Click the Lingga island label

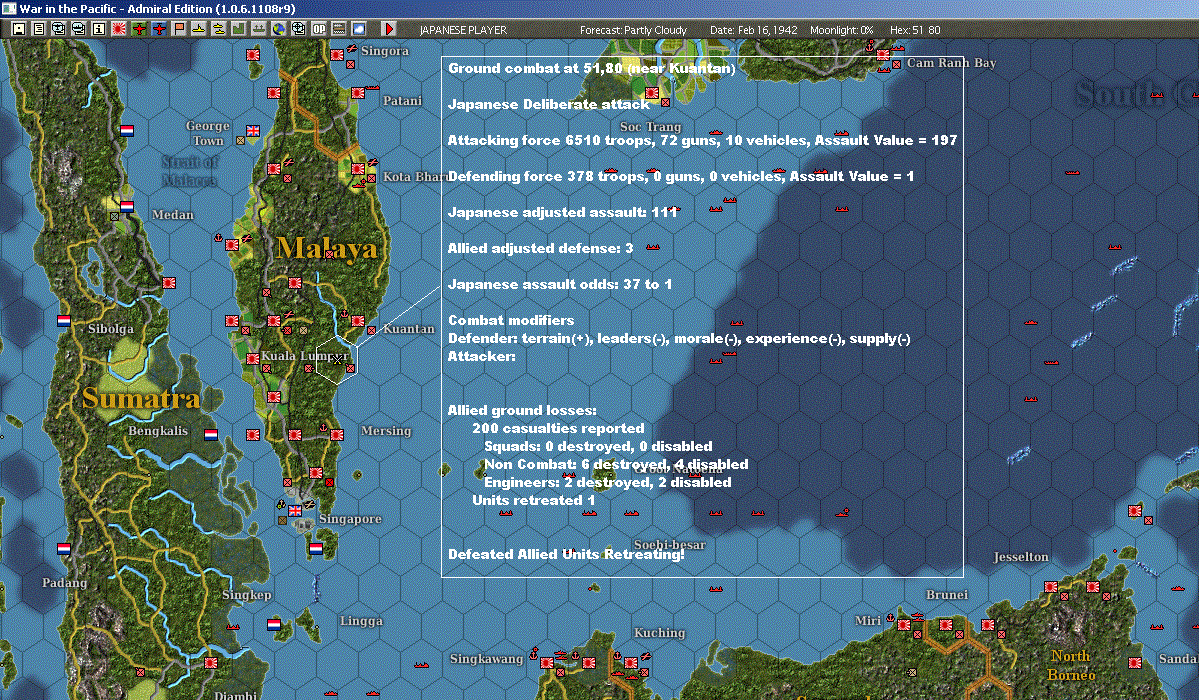click(x=361, y=621)
